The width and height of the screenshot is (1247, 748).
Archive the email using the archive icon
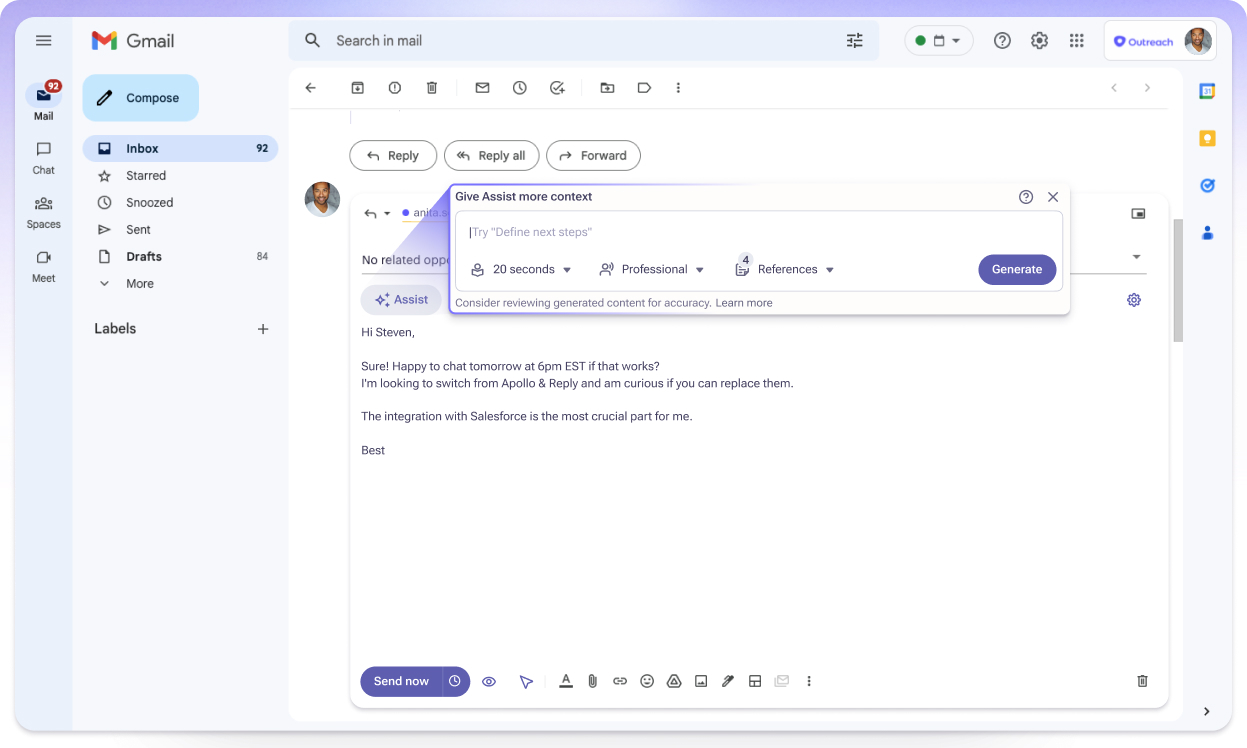[x=357, y=88]
